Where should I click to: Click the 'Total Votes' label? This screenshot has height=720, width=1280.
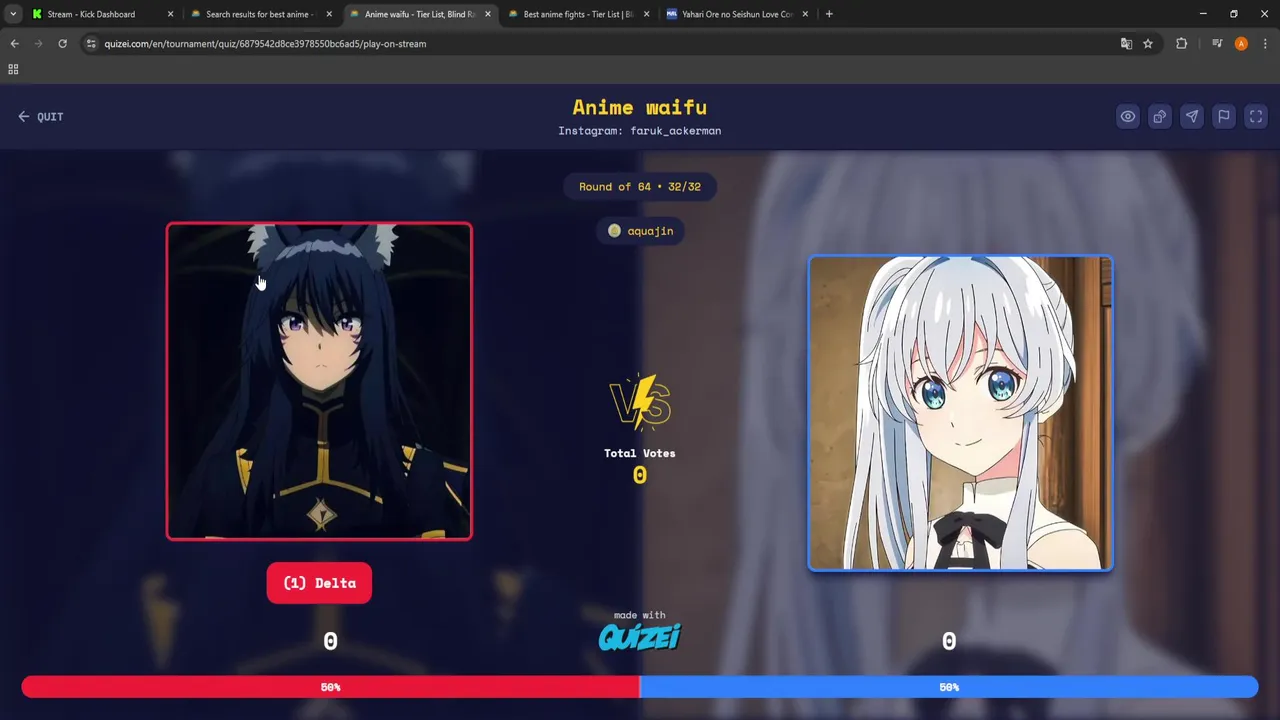[640, 453]
